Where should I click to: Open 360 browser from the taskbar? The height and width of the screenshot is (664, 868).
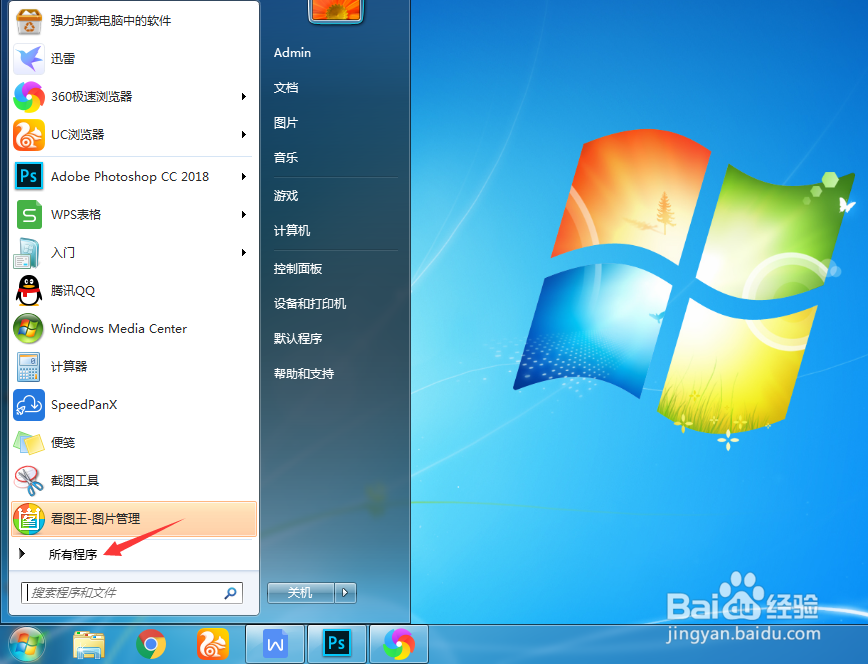coord(399,644)
